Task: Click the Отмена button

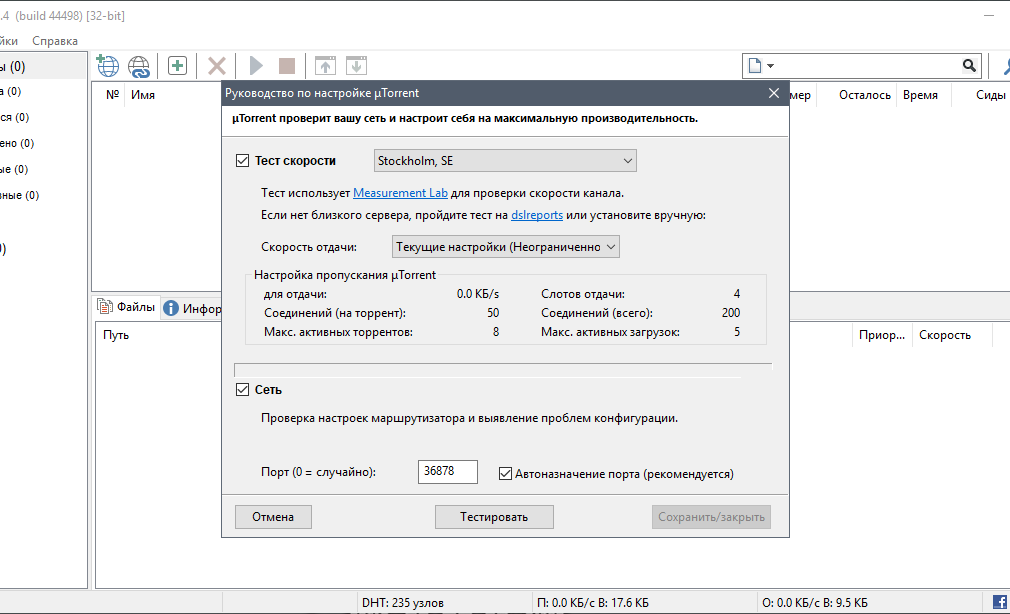Action: [273, 517]
